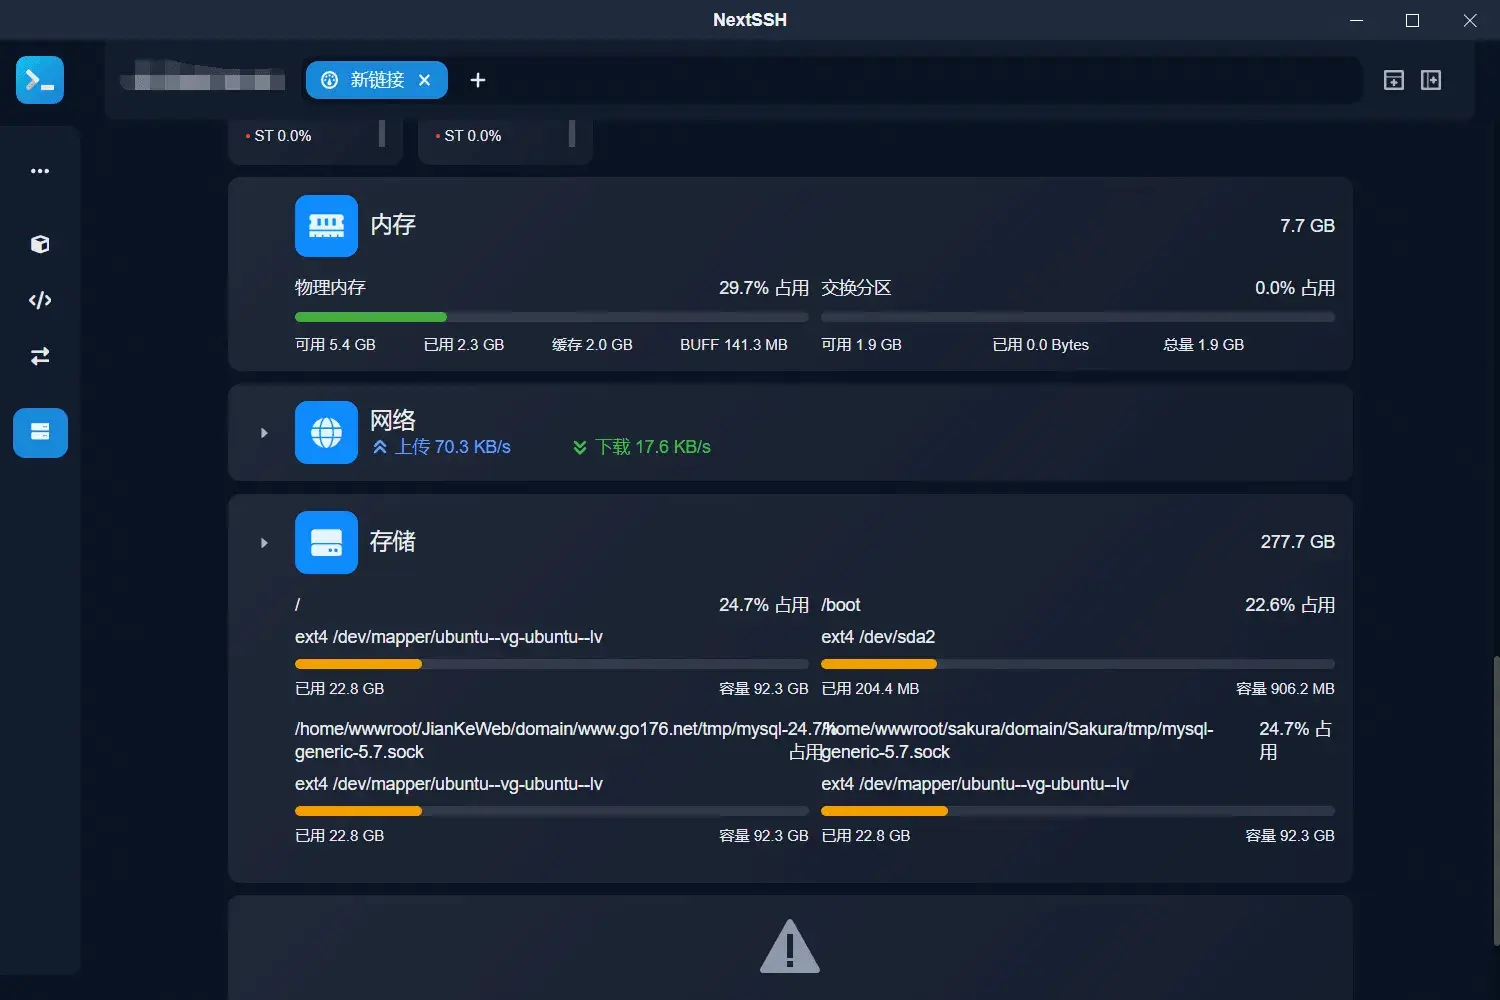Select the server monitor icon in sidebar
1500x1000 pixels.
click(x=40, y=432)
